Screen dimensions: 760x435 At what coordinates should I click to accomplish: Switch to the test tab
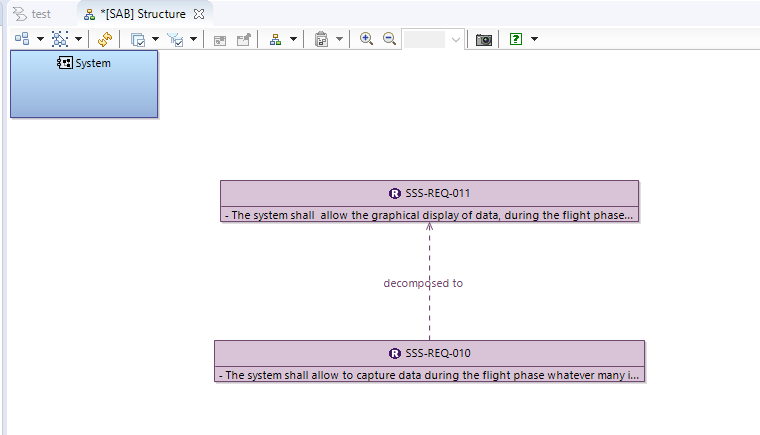32,14
